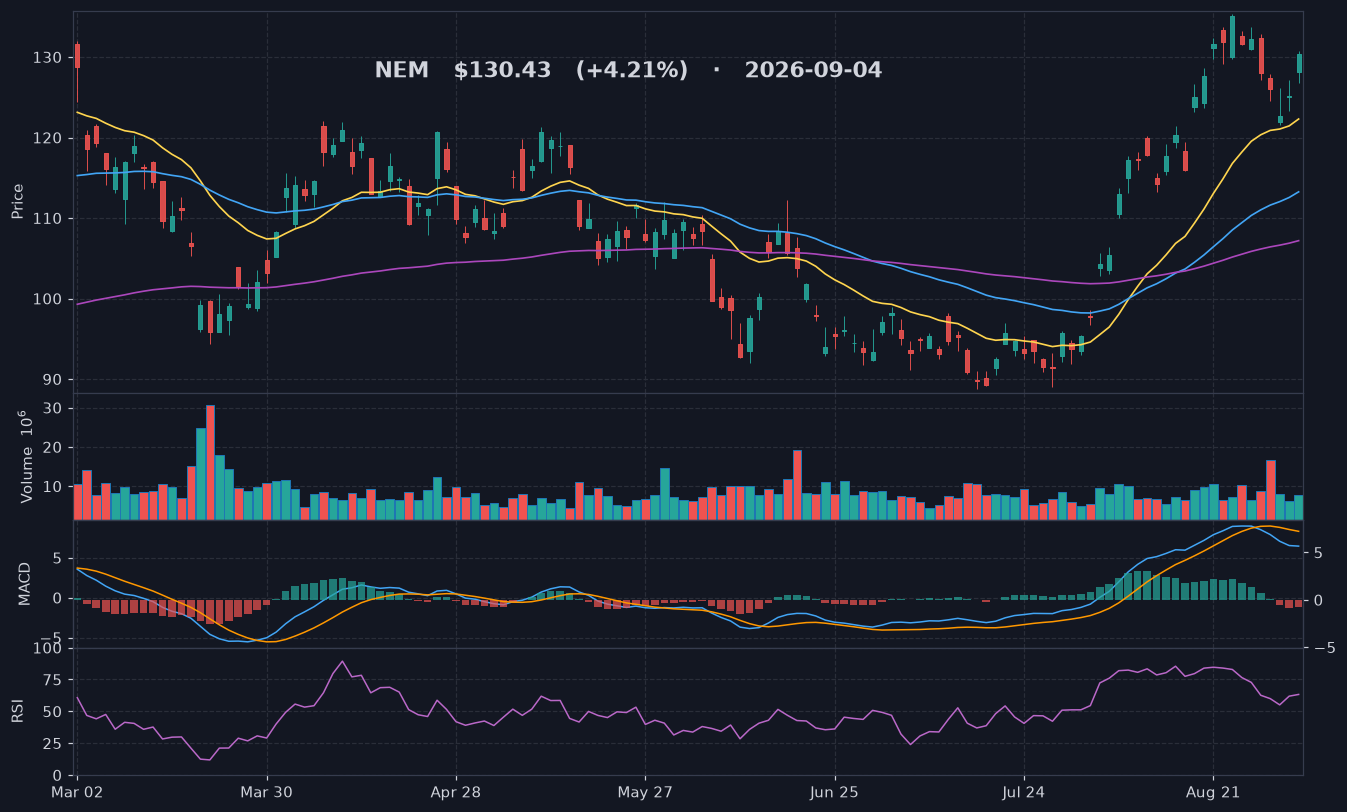
Task: Click the Price axis label
Action: (x=18, y=201)
